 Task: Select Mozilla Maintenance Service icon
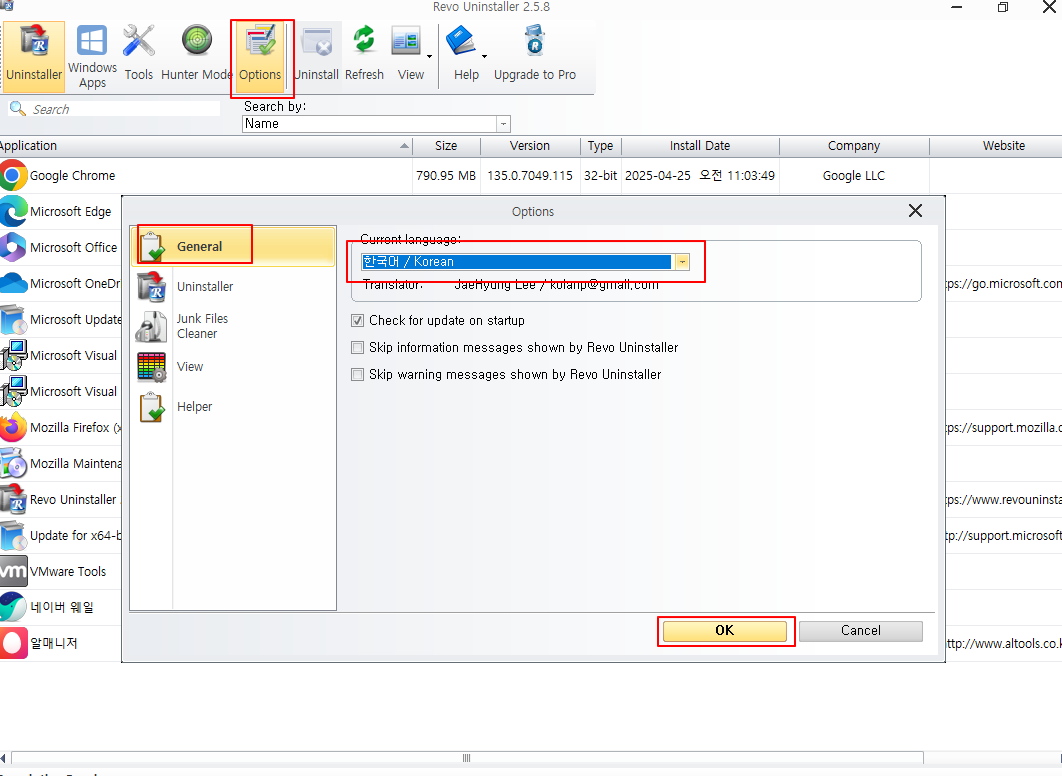(14, 463)
